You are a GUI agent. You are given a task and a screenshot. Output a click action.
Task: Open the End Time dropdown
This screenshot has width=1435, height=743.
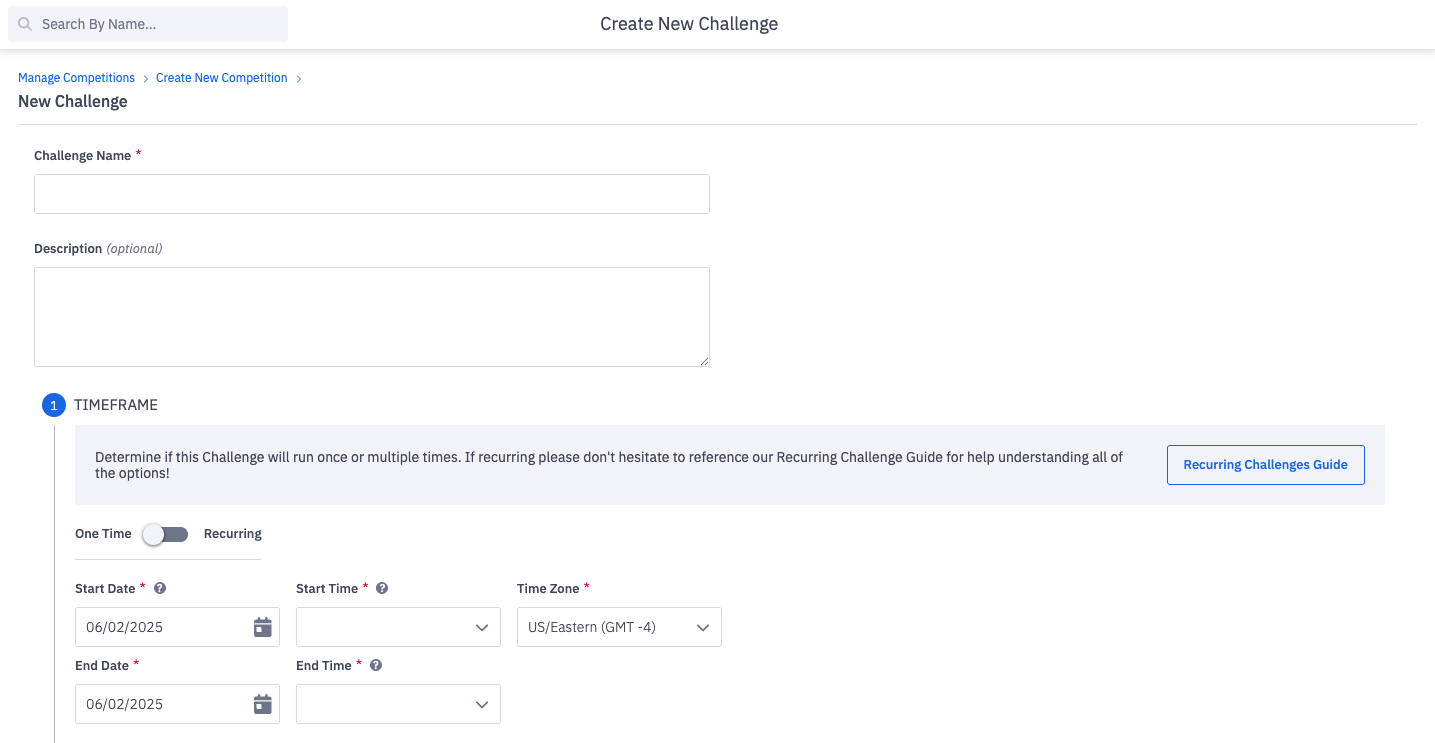pos(398,704)
